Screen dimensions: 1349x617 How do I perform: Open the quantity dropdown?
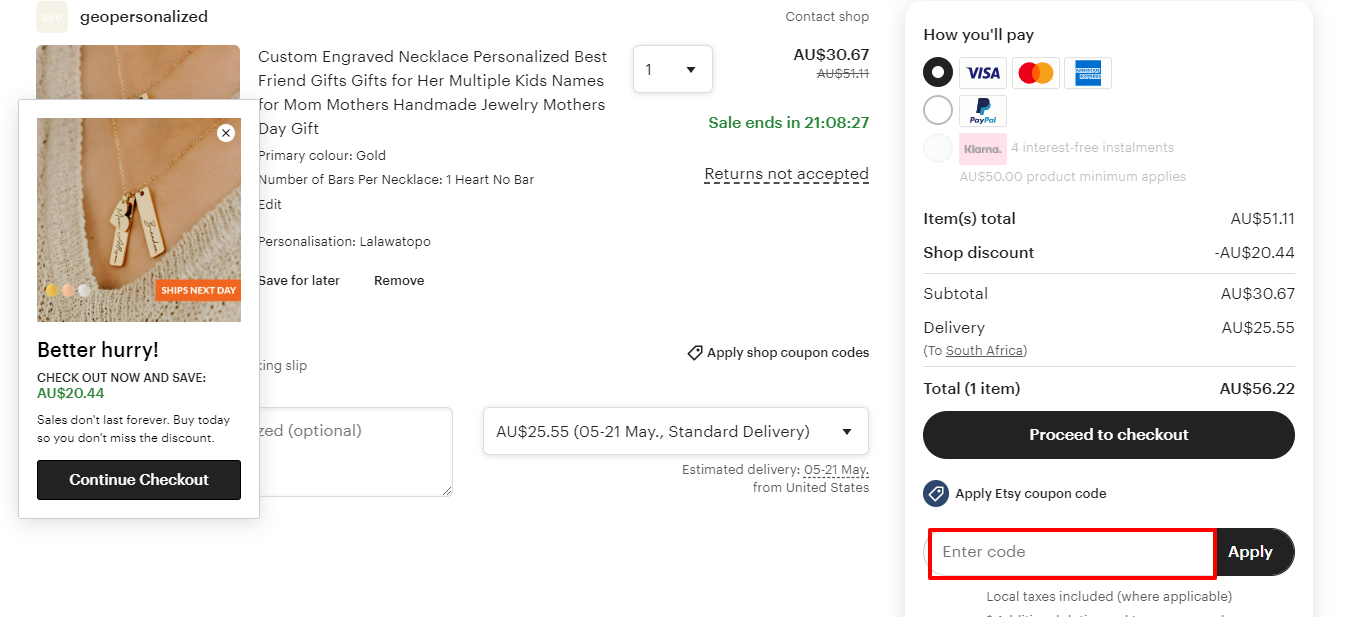point(672,69)
